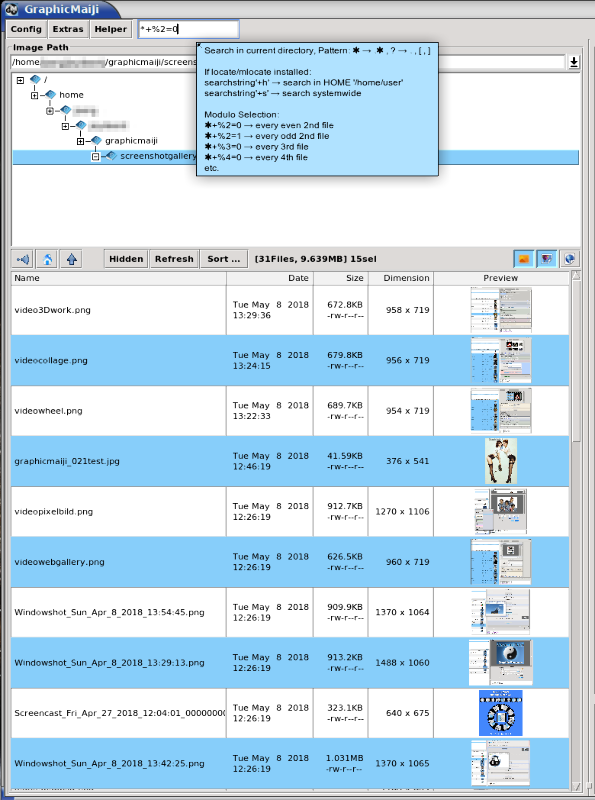Click the download arrow beside path field
This screenshot has width=595, height=800.
(574, 62)
